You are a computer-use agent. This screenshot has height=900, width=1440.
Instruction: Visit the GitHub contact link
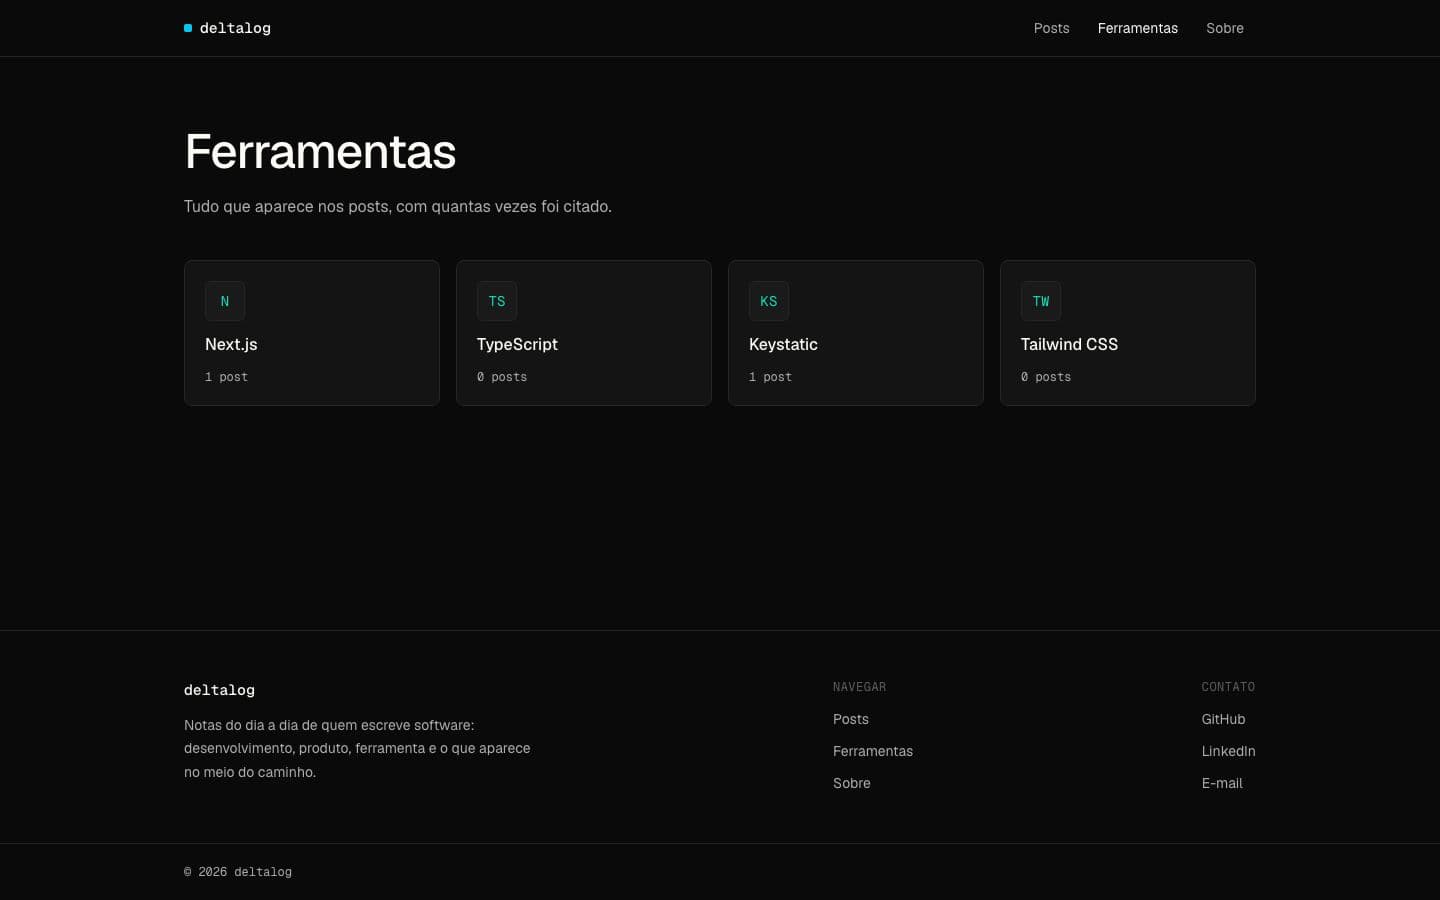click(1223, 719)
